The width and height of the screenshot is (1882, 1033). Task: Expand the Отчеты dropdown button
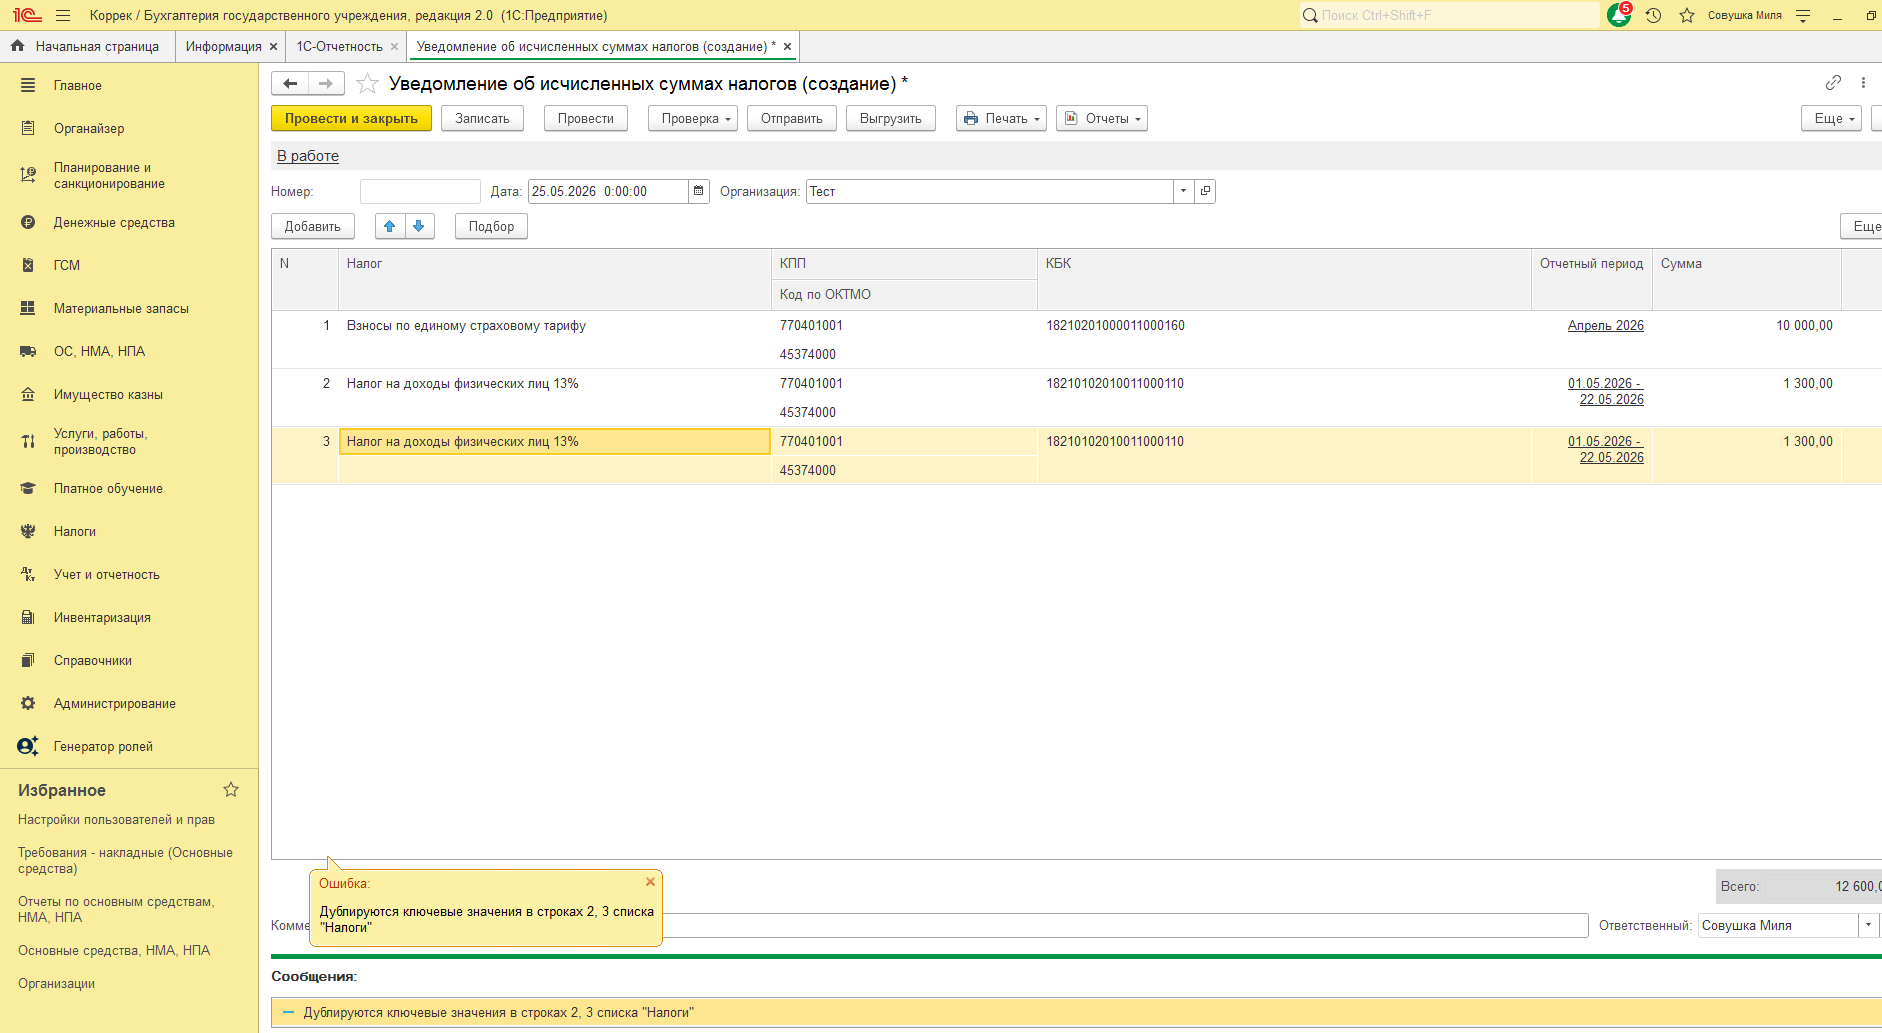click(1102, 118)
